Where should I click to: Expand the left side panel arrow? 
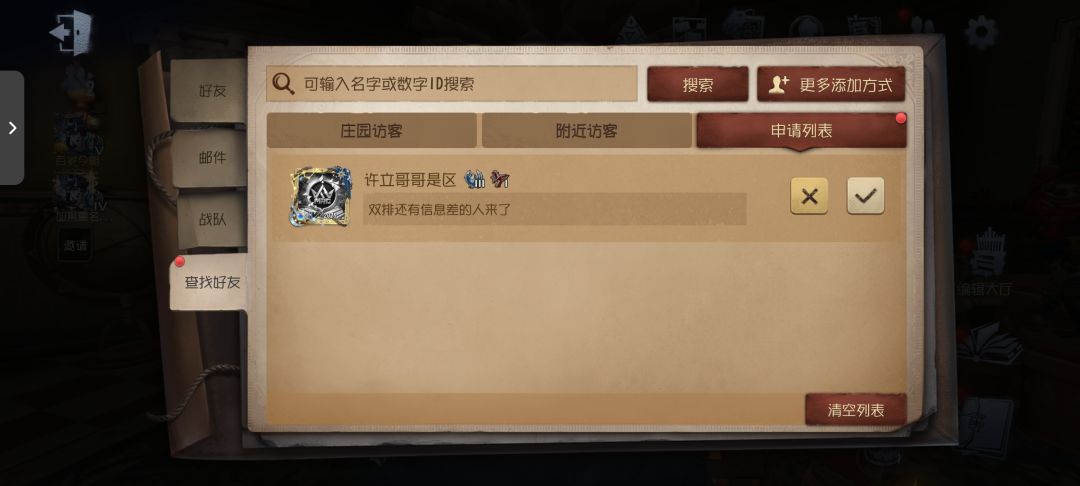12,128
